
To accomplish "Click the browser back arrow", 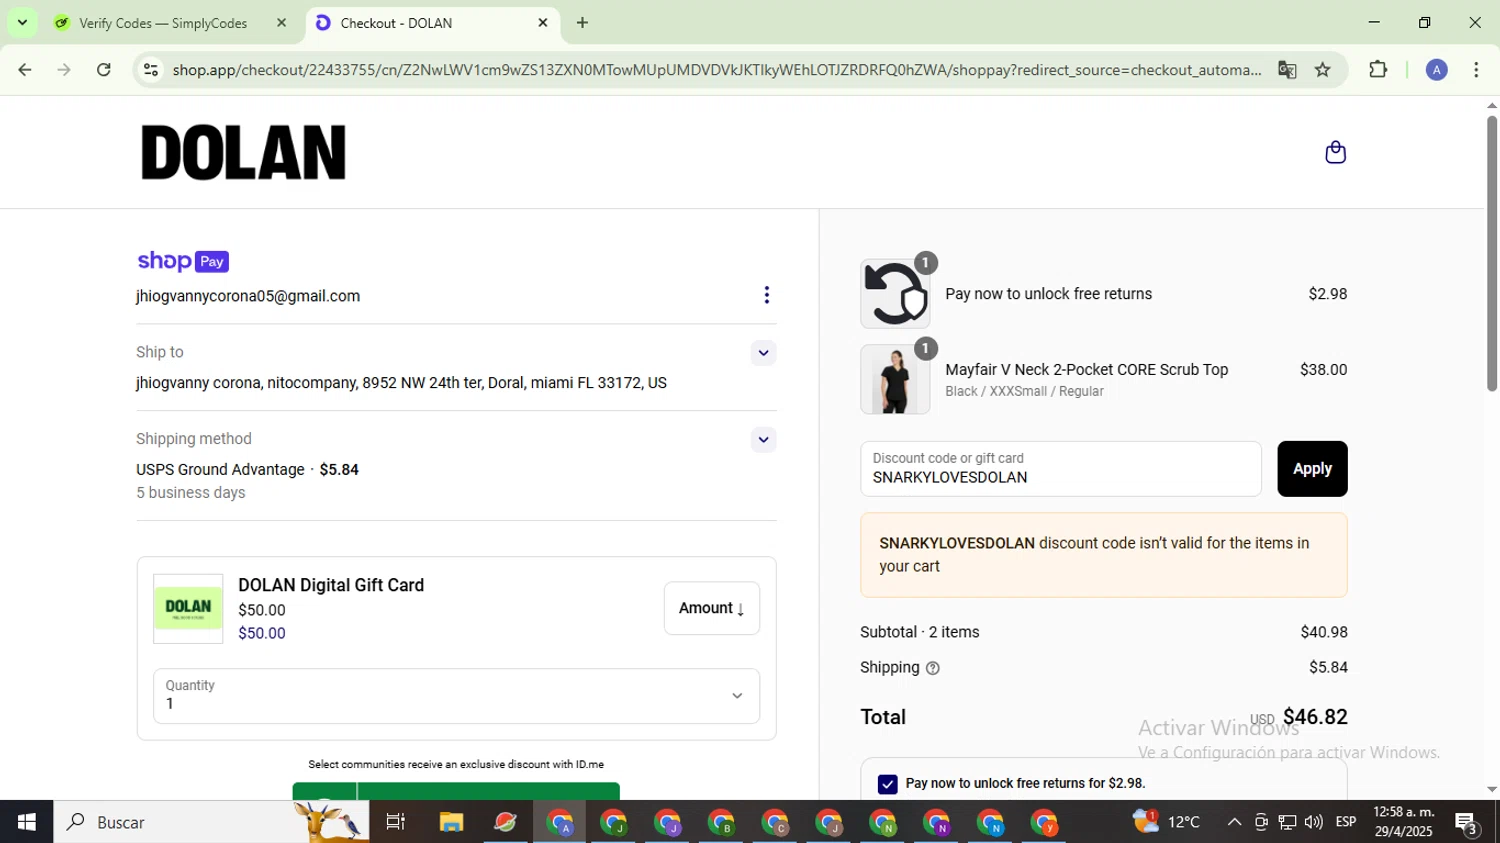I will (x=25, y=69).
